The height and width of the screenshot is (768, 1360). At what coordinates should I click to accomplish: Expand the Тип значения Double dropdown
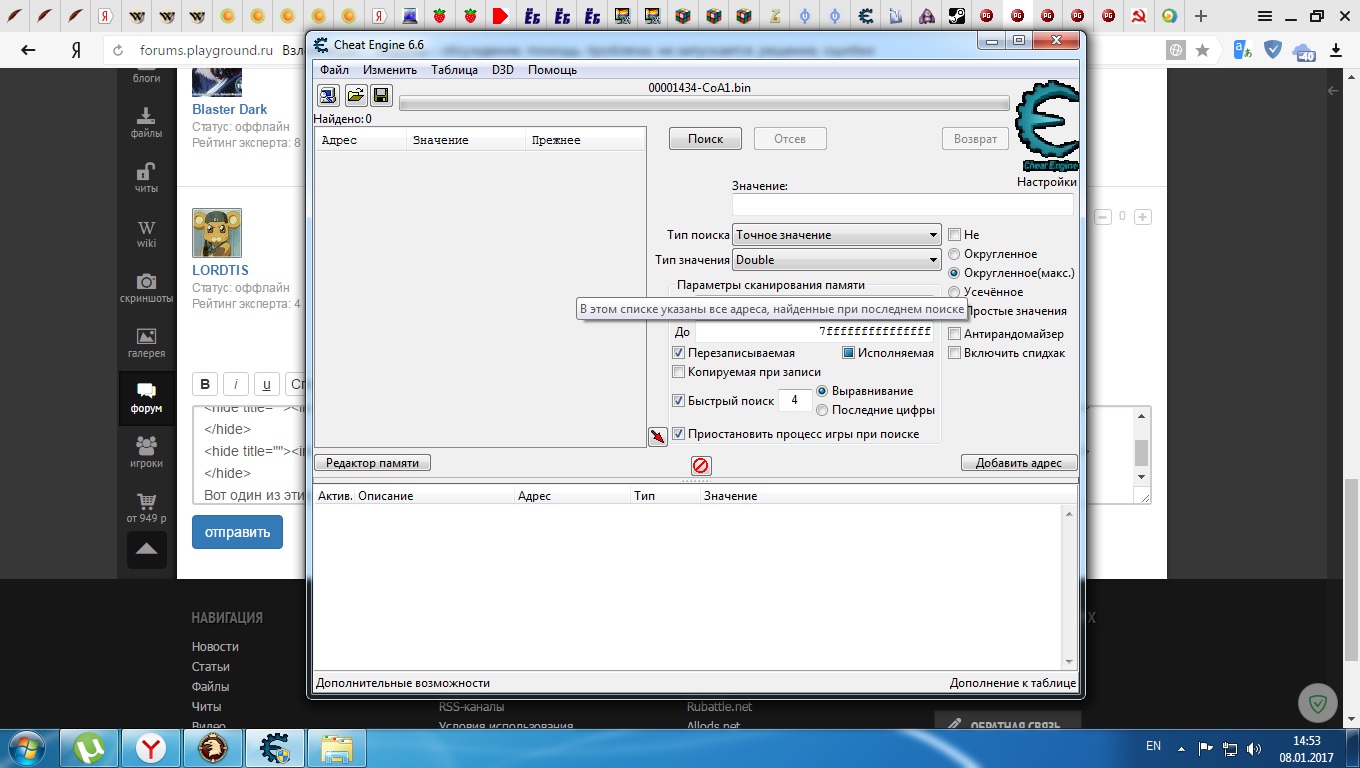tap(836, 260)
